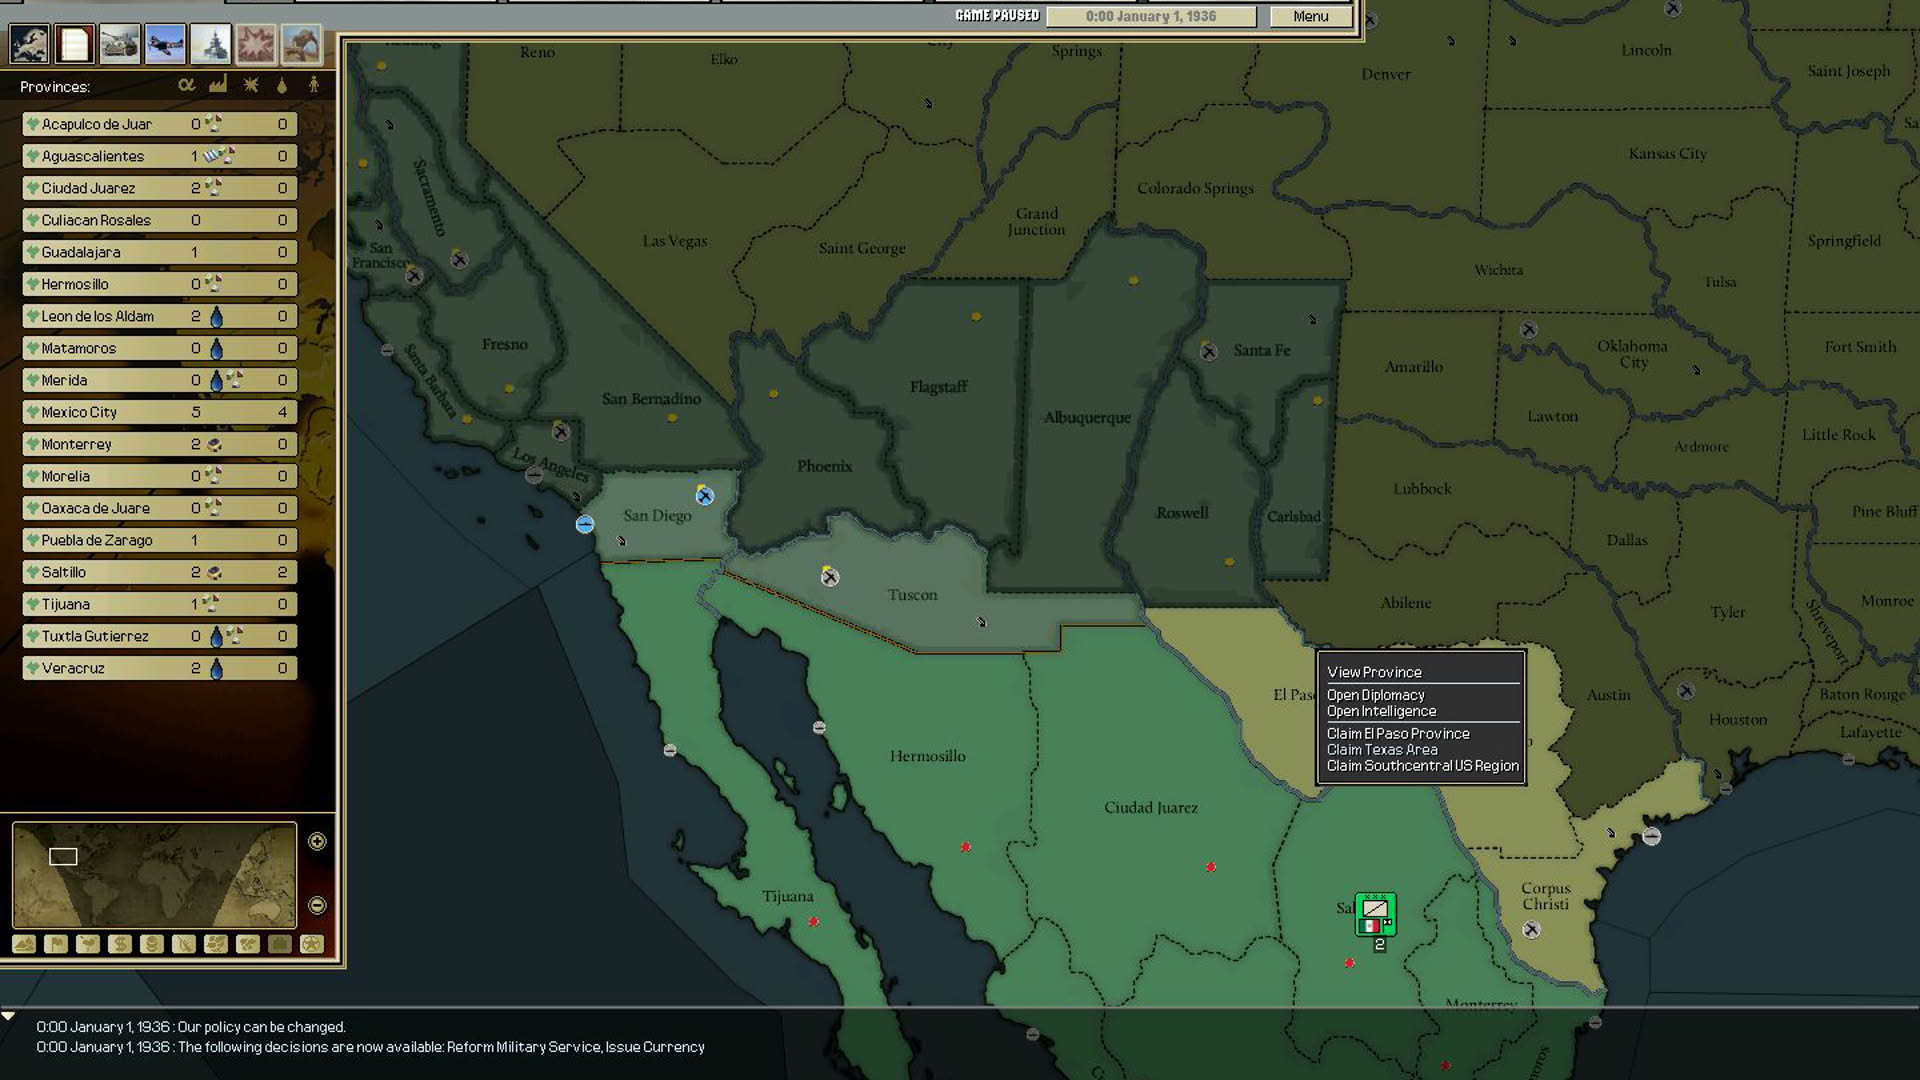Click the Tuscon airbase marker
Image resolution: width=1920 pixels, height=1080 pixels.
pyautogui.click(x=830, y=577)
